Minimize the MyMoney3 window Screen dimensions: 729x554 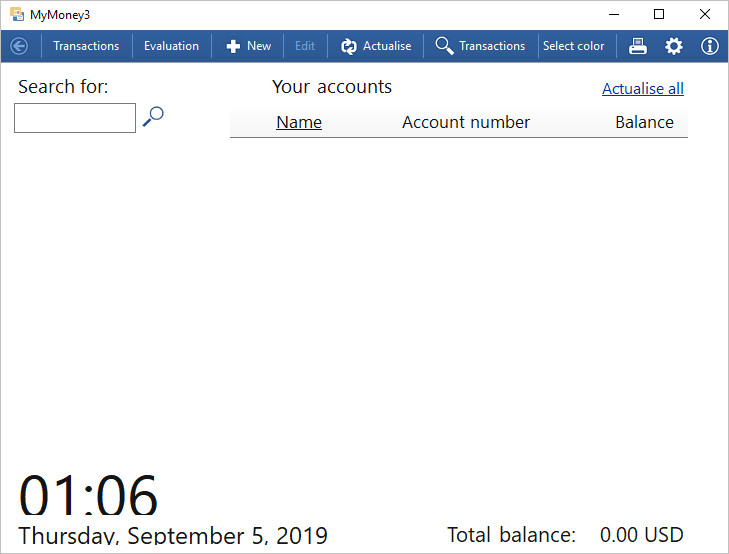click(x=614, y=14)
